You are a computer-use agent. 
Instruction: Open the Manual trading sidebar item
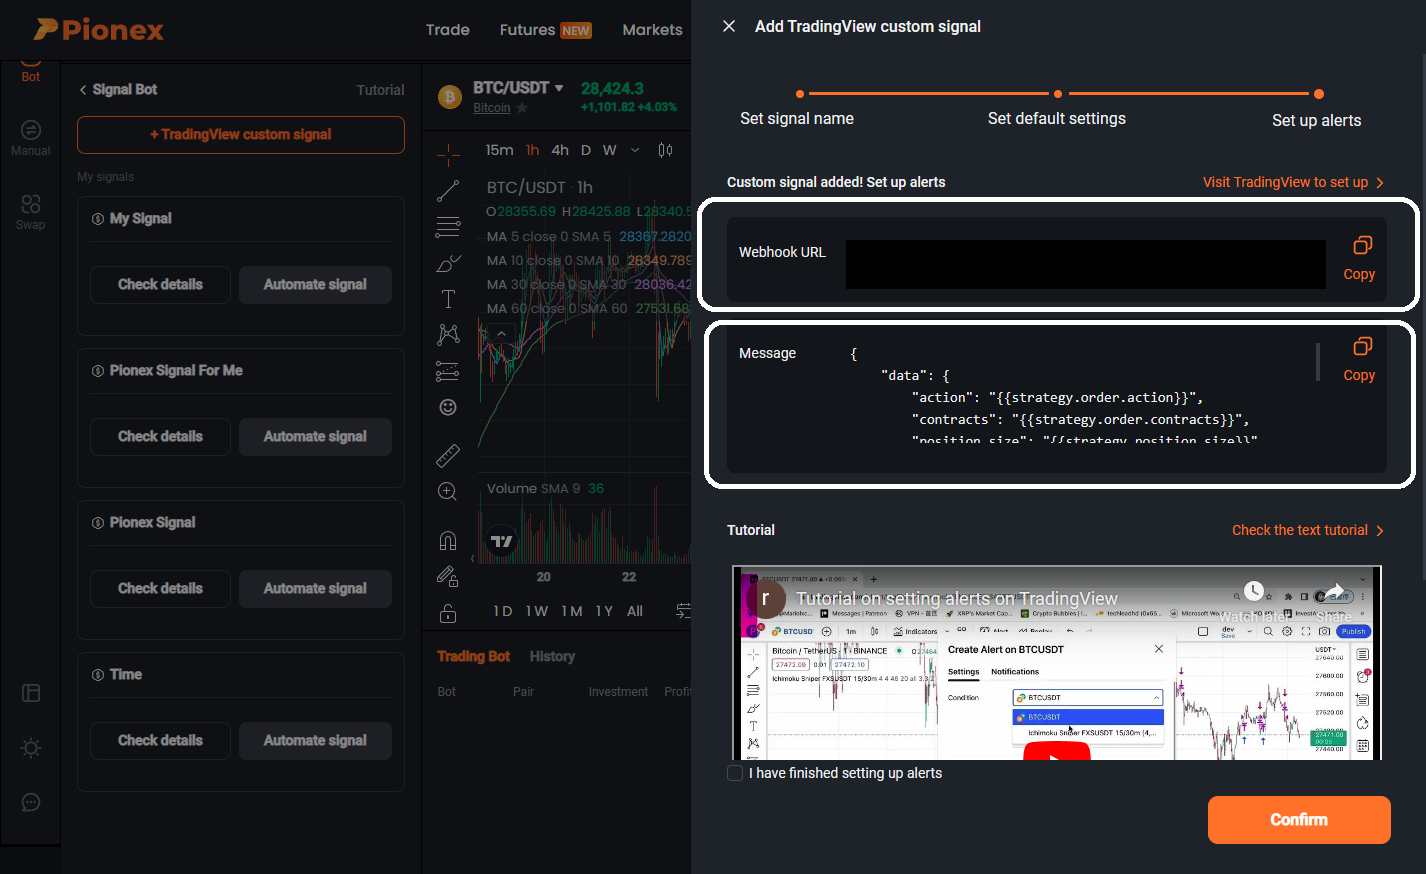31,138
